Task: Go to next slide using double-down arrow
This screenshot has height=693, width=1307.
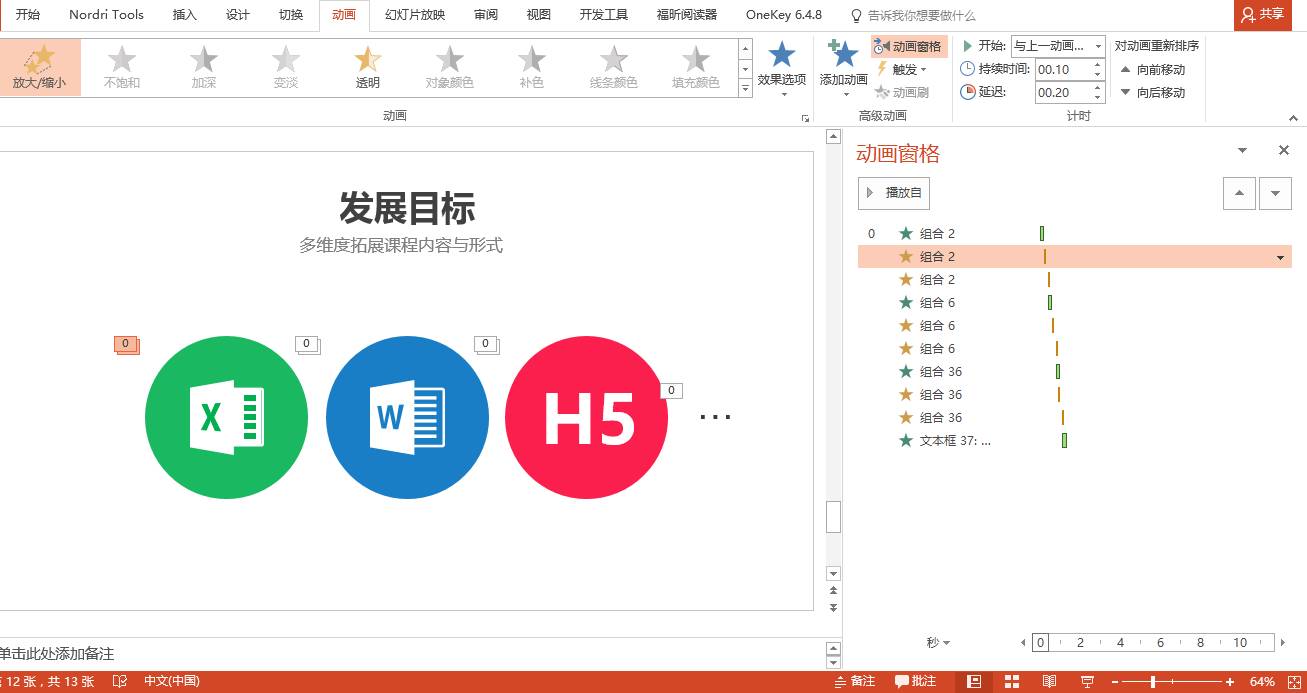Action: coord(834,607)
